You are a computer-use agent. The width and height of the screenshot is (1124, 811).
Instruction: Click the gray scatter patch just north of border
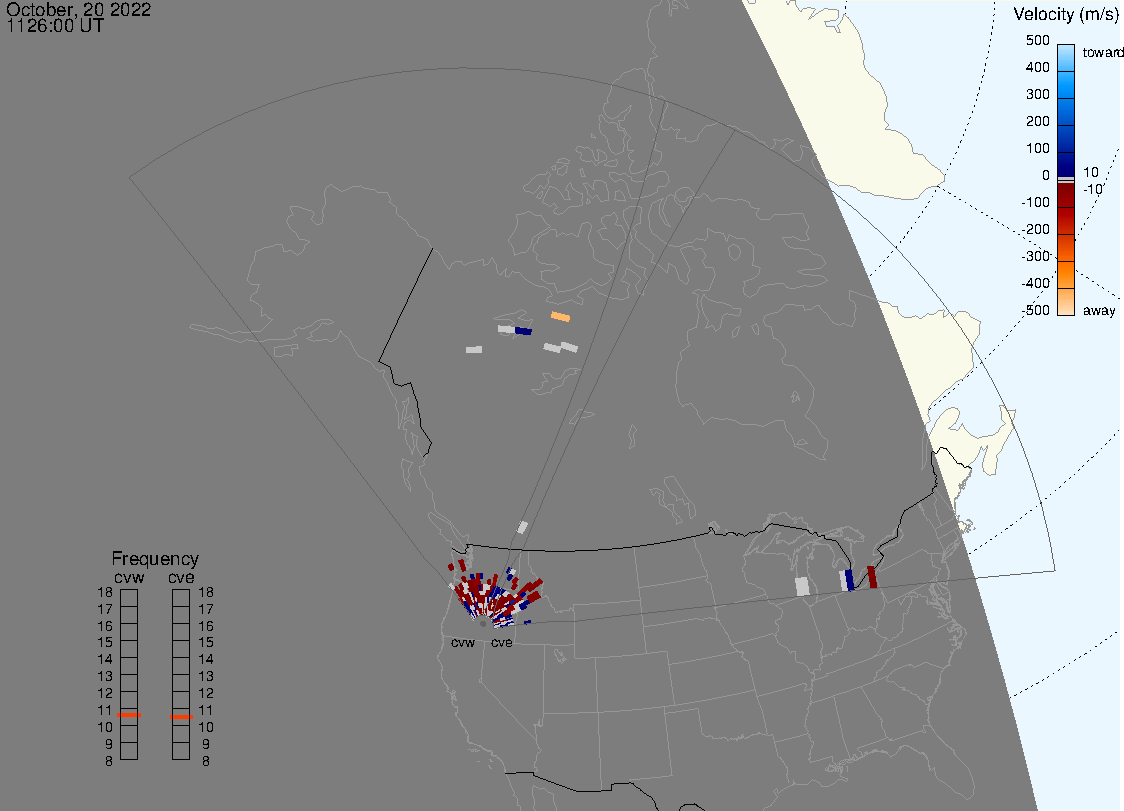(523, 528)
